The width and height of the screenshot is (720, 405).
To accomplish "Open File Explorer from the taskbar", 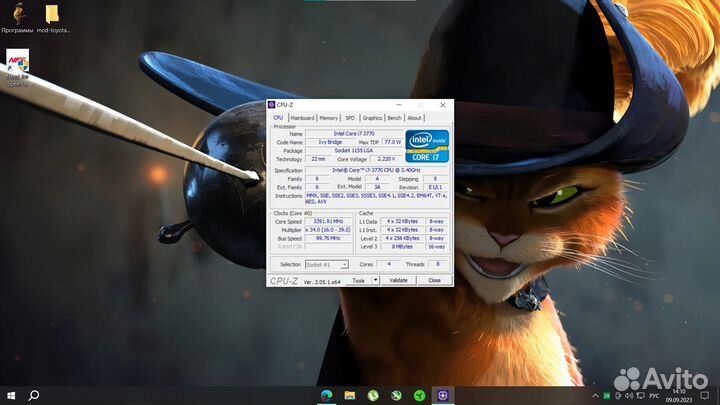I will (x=350, y=395).
